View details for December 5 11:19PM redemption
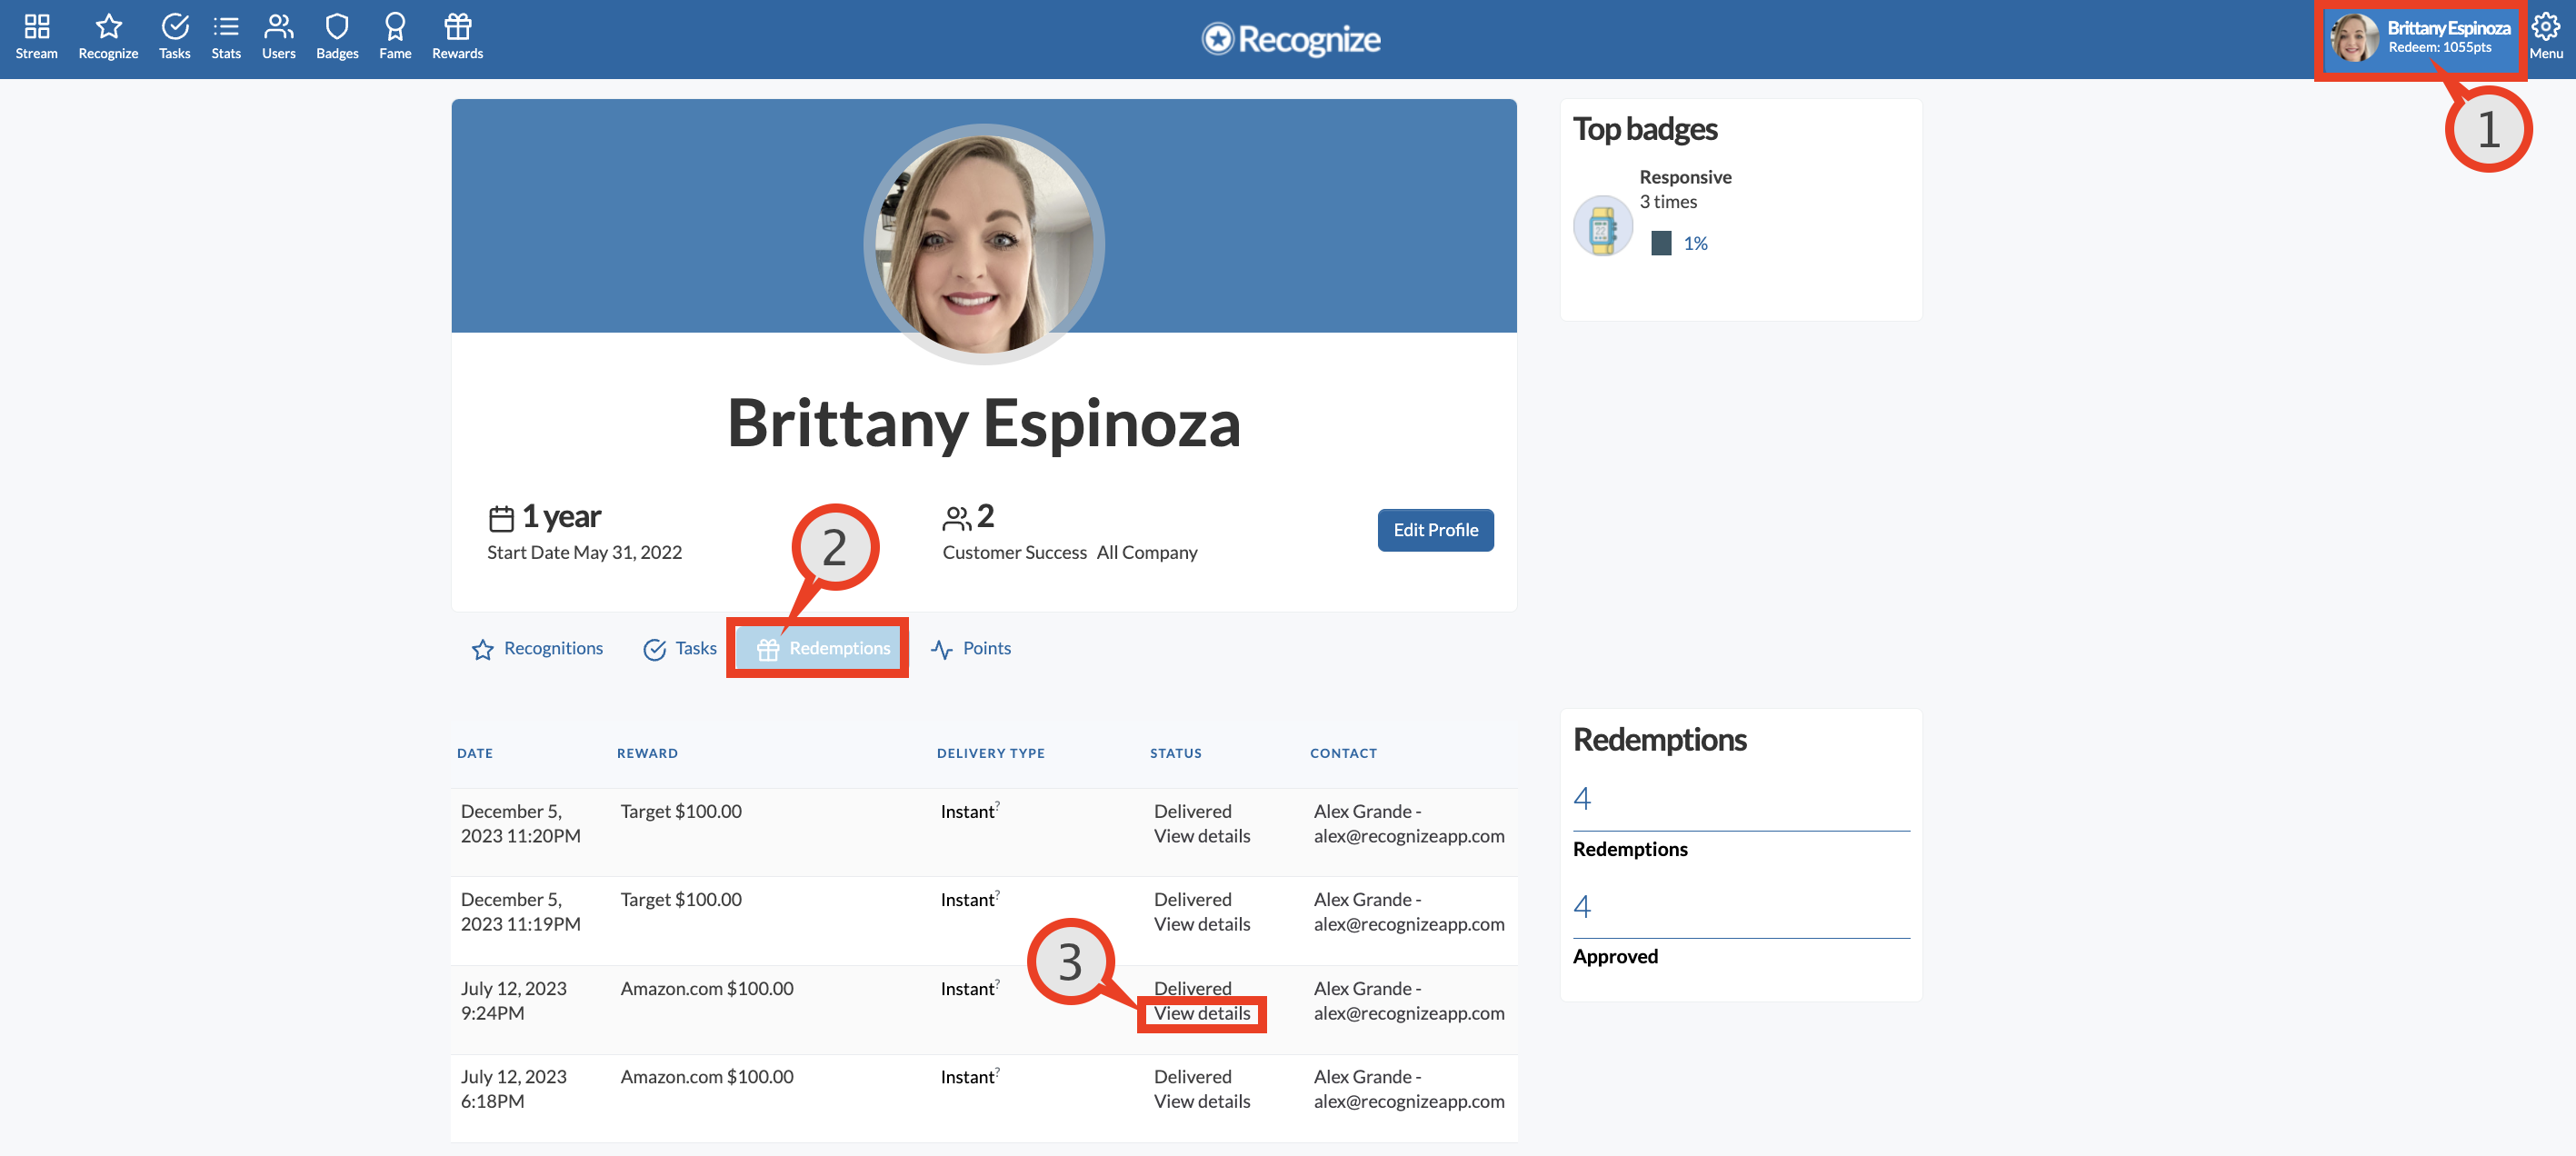 coord(1202,924)
